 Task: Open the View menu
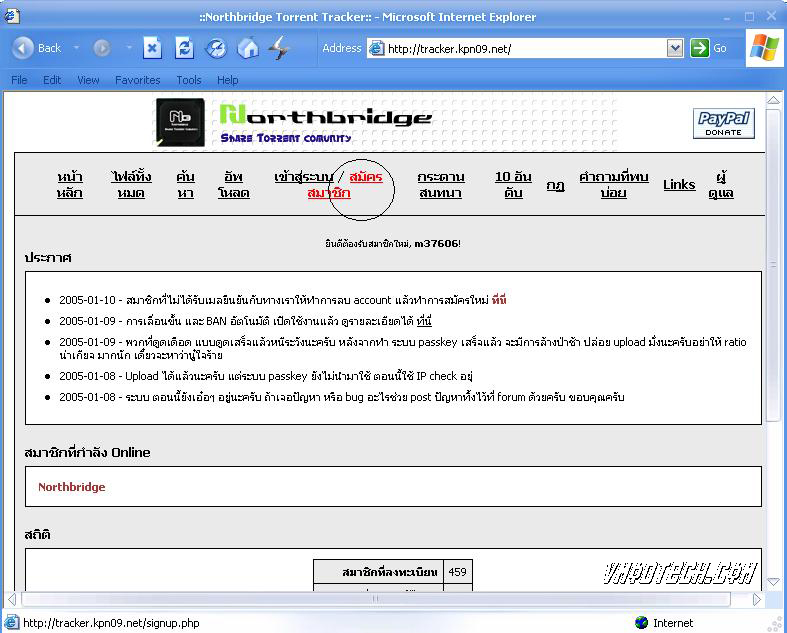click(x=88, y=80)
